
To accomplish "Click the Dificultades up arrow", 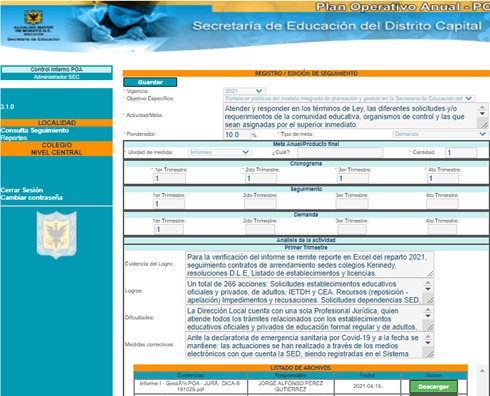I will pos(428,310).
